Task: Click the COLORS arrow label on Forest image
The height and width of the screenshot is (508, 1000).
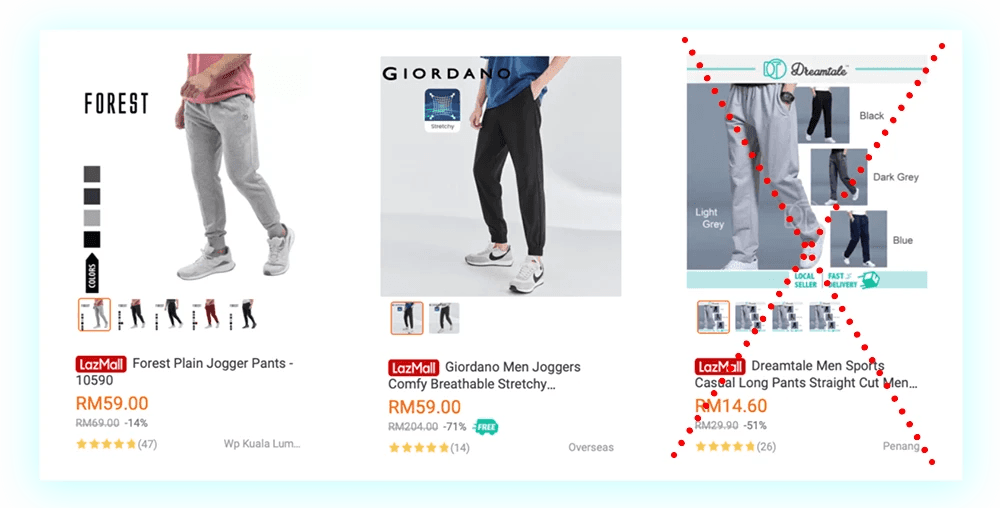Action: point(92,273)
